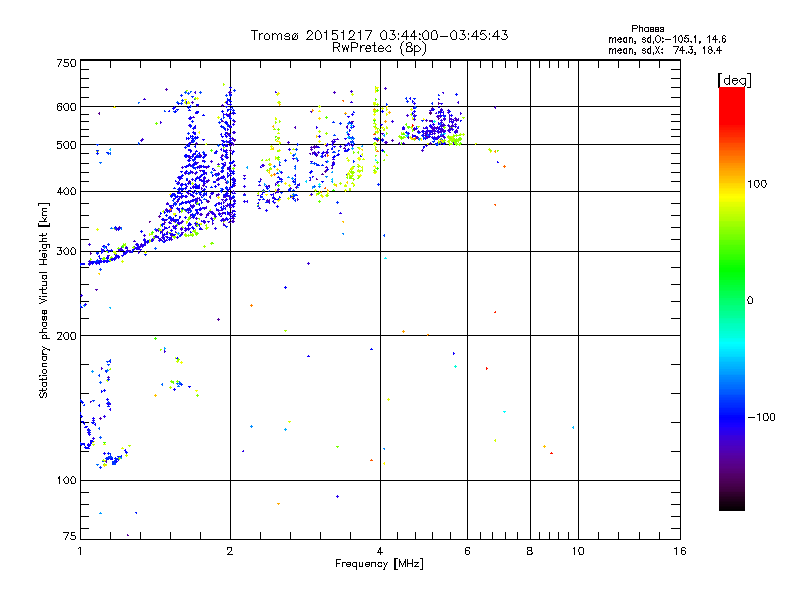Viewport: 800px width, 600px height.
Task: Click the colorbar tick label '-100'
Action: pyautogui.click(x=762, y=417)
